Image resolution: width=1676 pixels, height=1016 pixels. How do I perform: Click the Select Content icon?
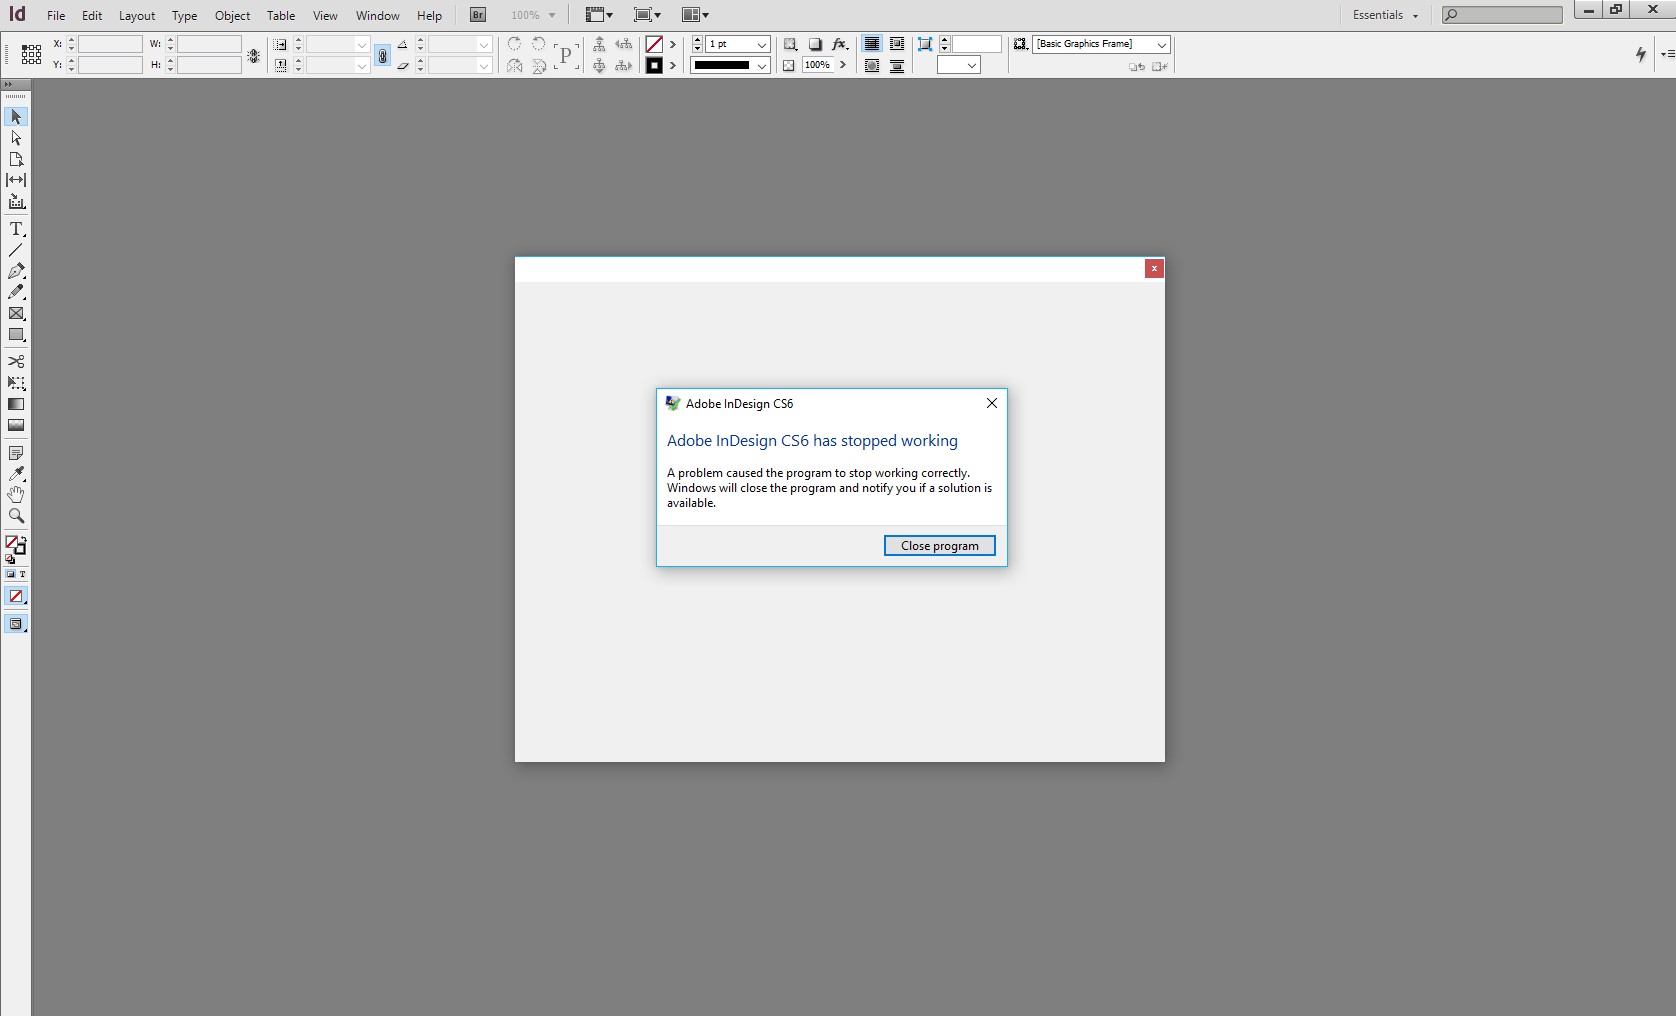point(599,66)
